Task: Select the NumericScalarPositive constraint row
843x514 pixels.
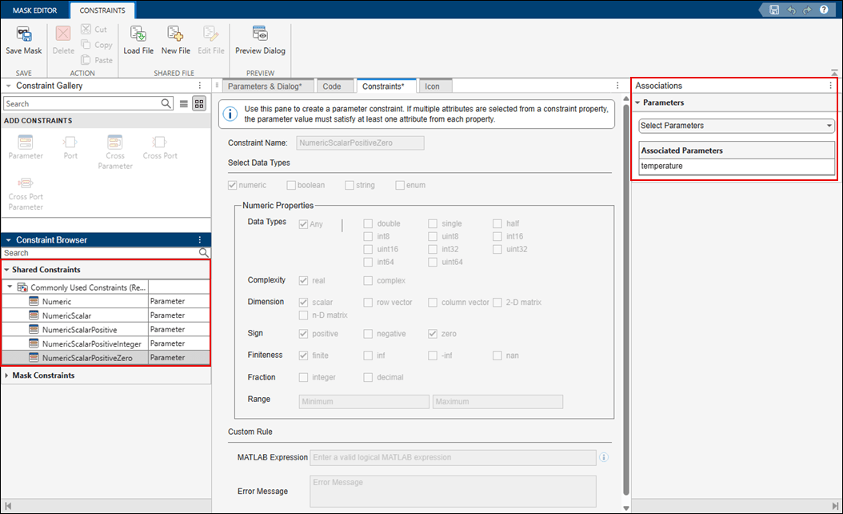Action: pyautogui.click(x=105, y=329)
